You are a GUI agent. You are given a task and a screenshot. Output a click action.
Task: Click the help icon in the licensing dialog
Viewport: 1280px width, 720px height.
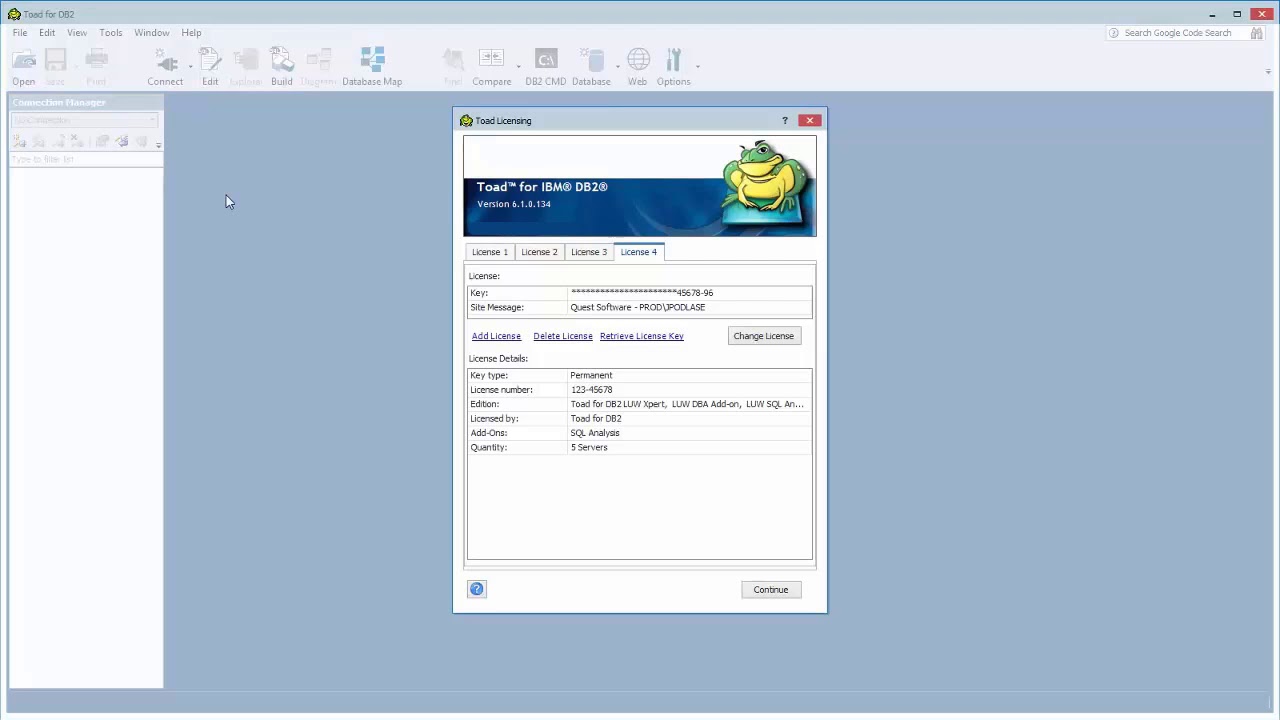[476, 589]
